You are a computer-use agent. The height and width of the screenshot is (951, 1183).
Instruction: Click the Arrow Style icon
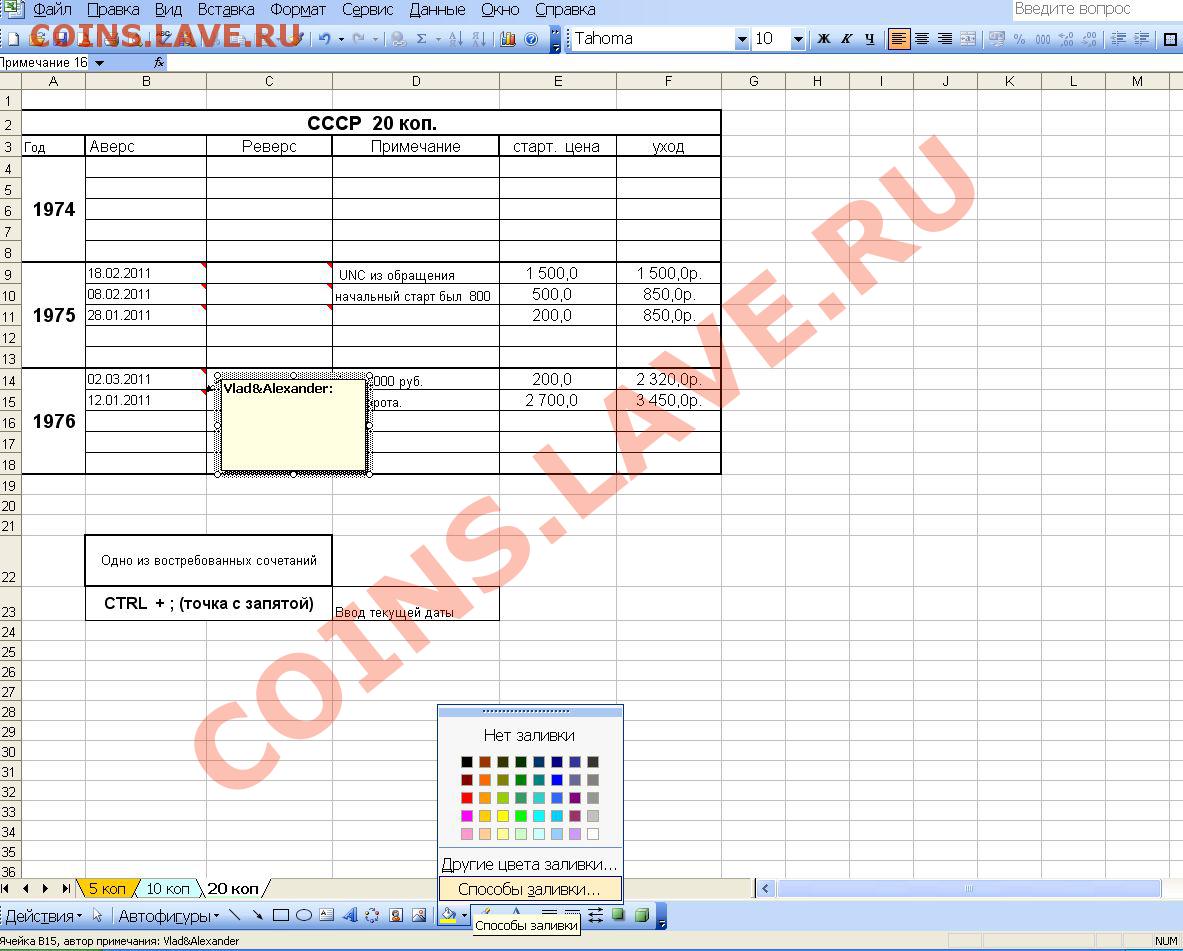[x=595, y=916]
